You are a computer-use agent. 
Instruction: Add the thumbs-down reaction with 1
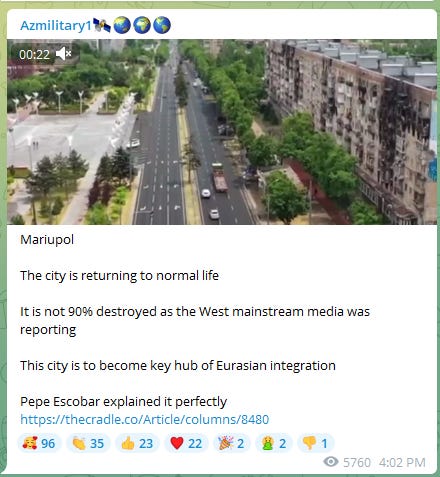(315, 443)
